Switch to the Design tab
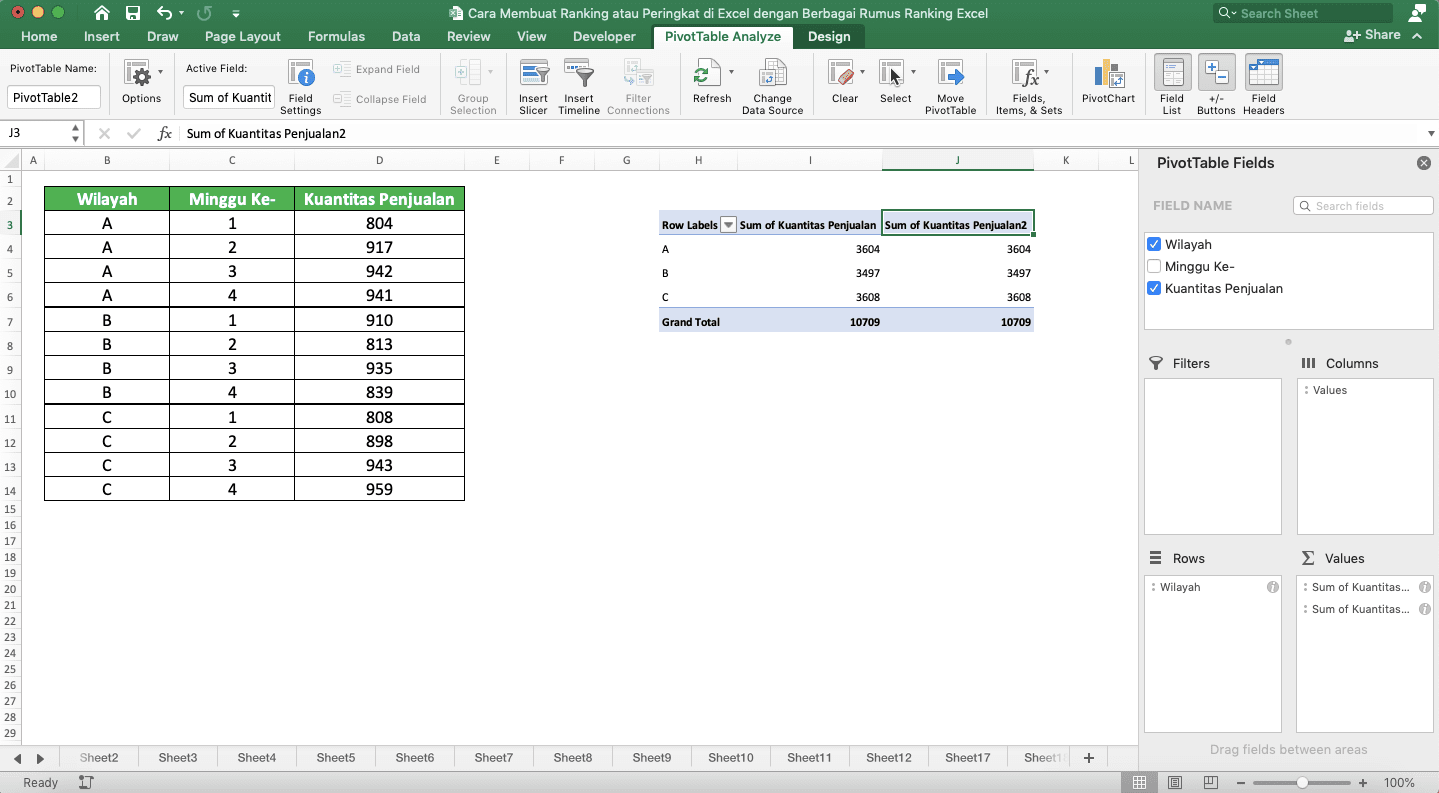This screenshot has width=1439, height=793. tap(829, 36)
